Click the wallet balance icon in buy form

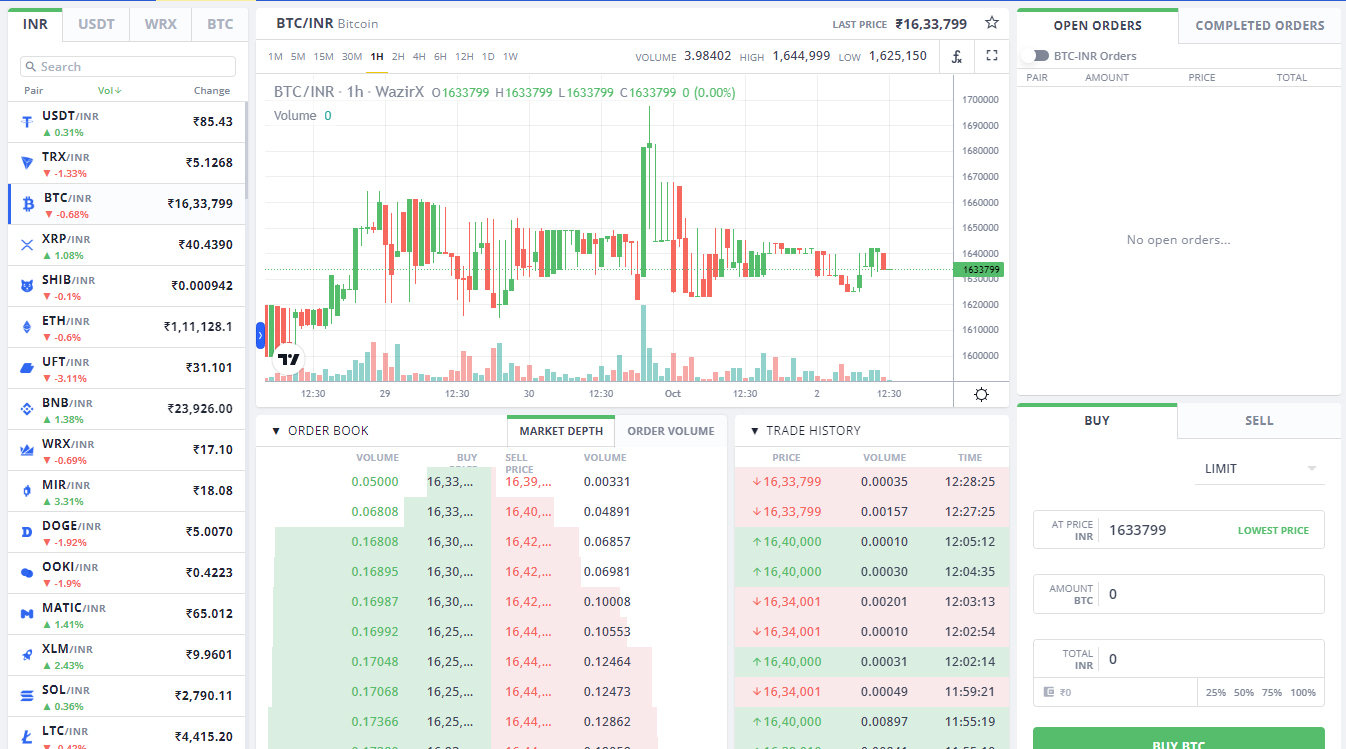click(x=1049, y=692)
